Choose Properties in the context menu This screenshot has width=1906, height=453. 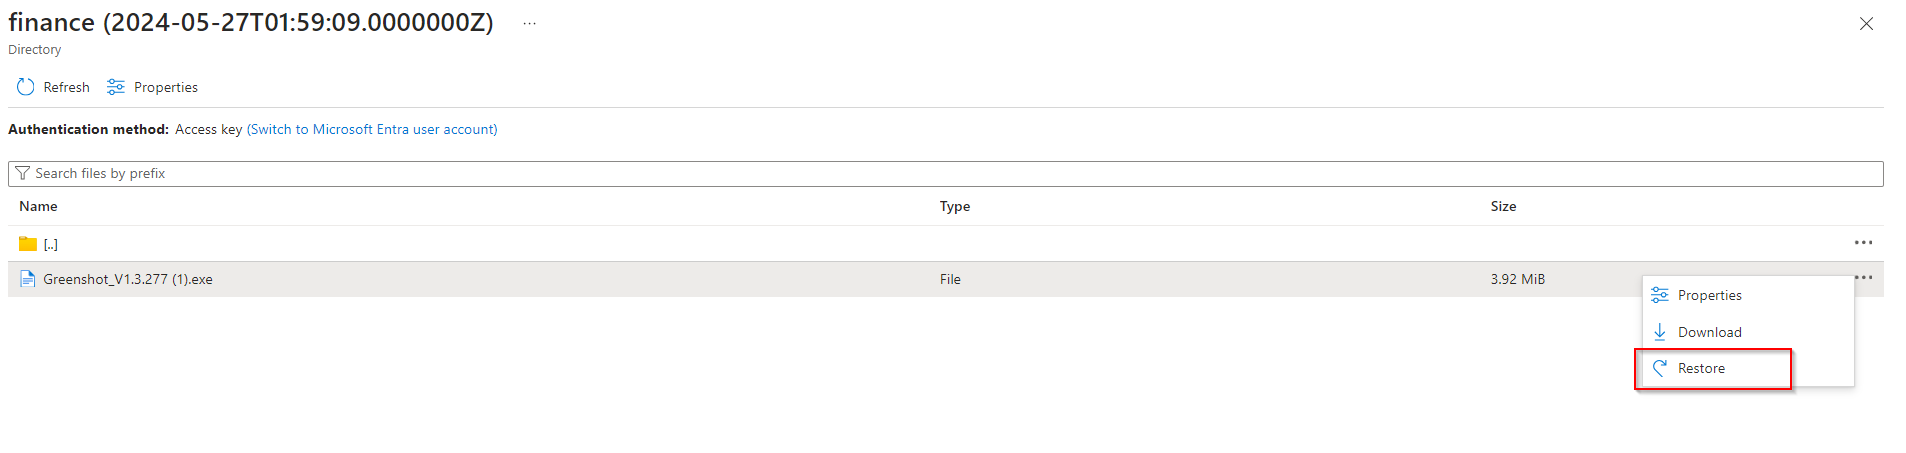[x=1709, y=295]
